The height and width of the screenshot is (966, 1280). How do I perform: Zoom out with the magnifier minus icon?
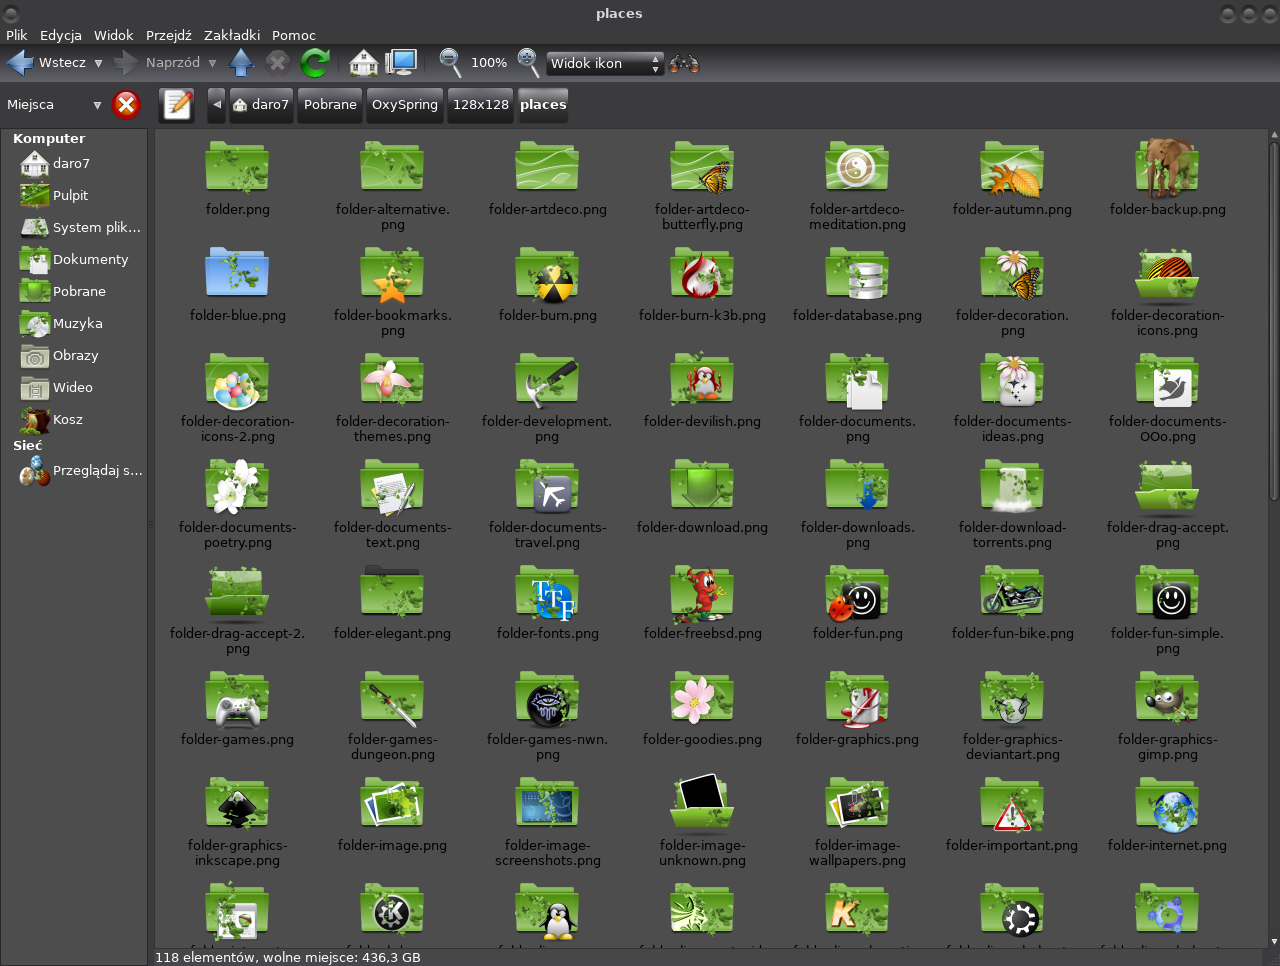(450, 63)
